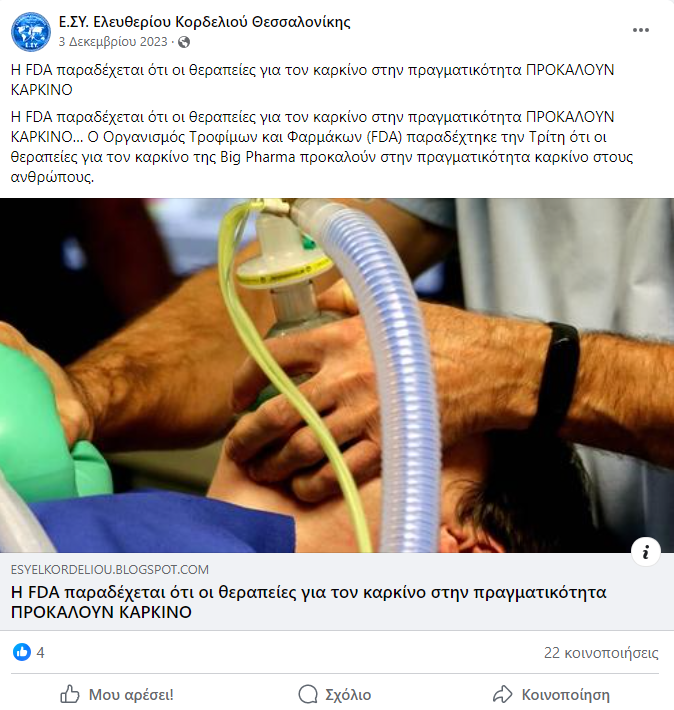Click the second paragraph mentioning Big Pharma

tap(322, 147)
